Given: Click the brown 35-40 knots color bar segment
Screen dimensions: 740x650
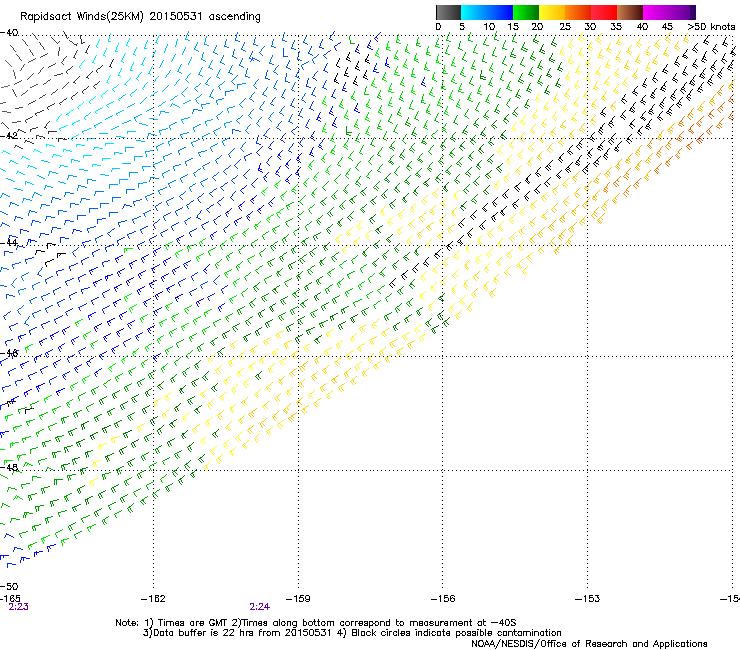Looking at the screenshot, I should [x=630, y=12].
